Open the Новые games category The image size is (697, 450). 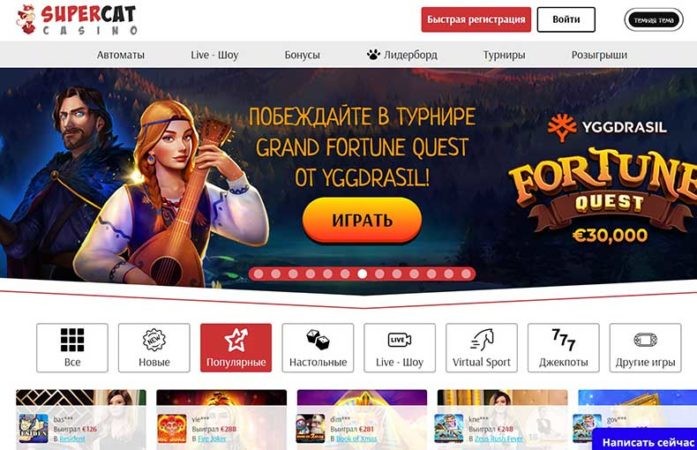154,348
